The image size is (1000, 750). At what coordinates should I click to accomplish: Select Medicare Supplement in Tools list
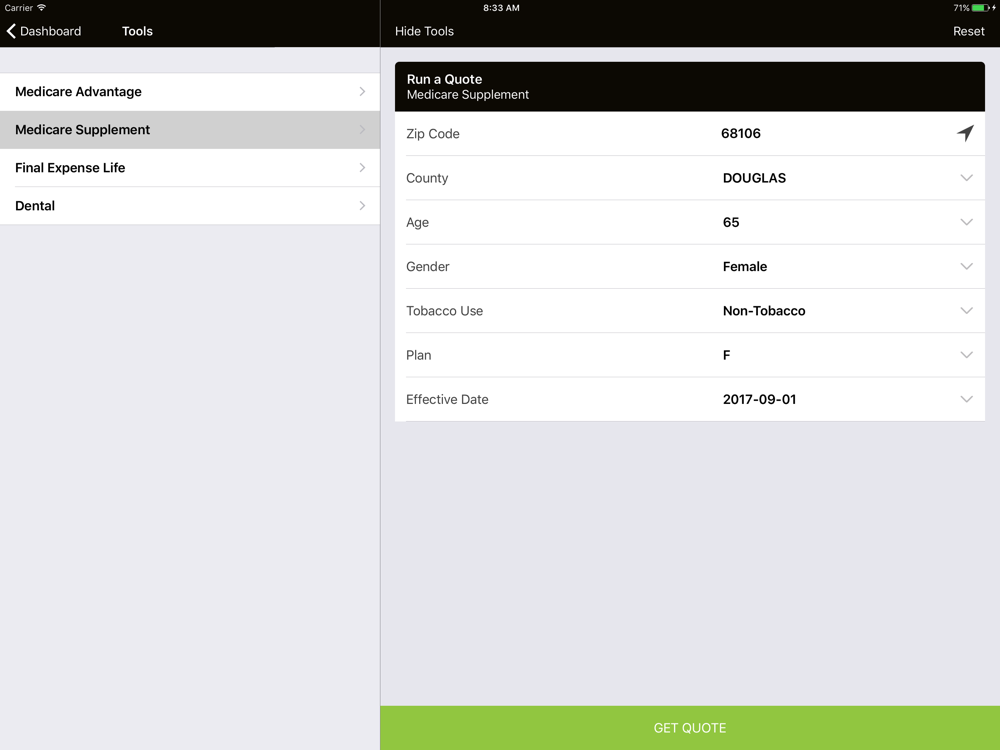(190, 130)
